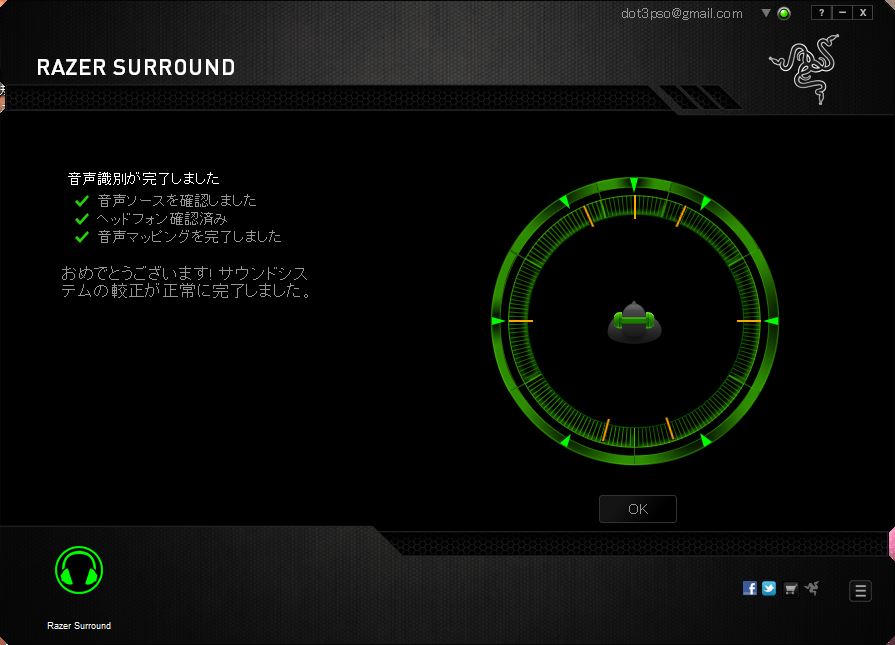Minimize the Razer Surround window
895x645 pixels.
click(842, 13)
